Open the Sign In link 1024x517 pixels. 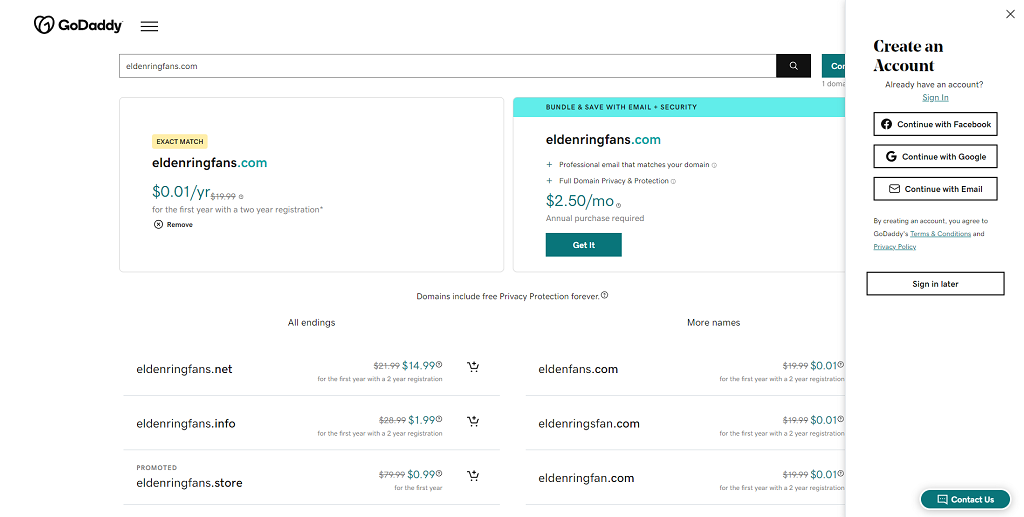935,98
